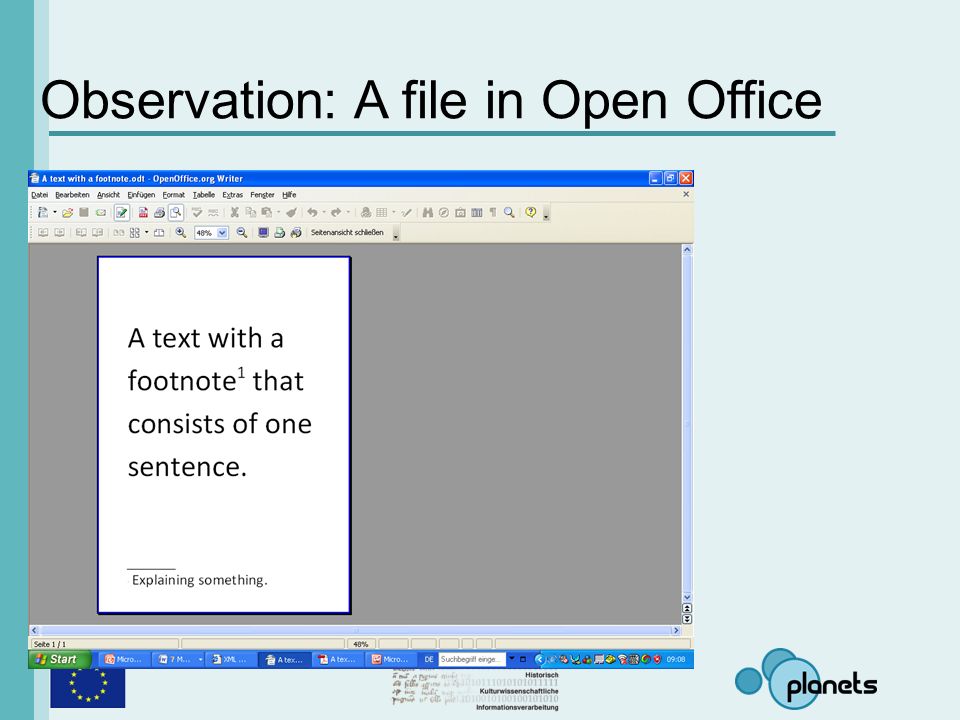Click the Format Paintbrush icon
This screenshot has height=720, width=960.
point(291,212)
